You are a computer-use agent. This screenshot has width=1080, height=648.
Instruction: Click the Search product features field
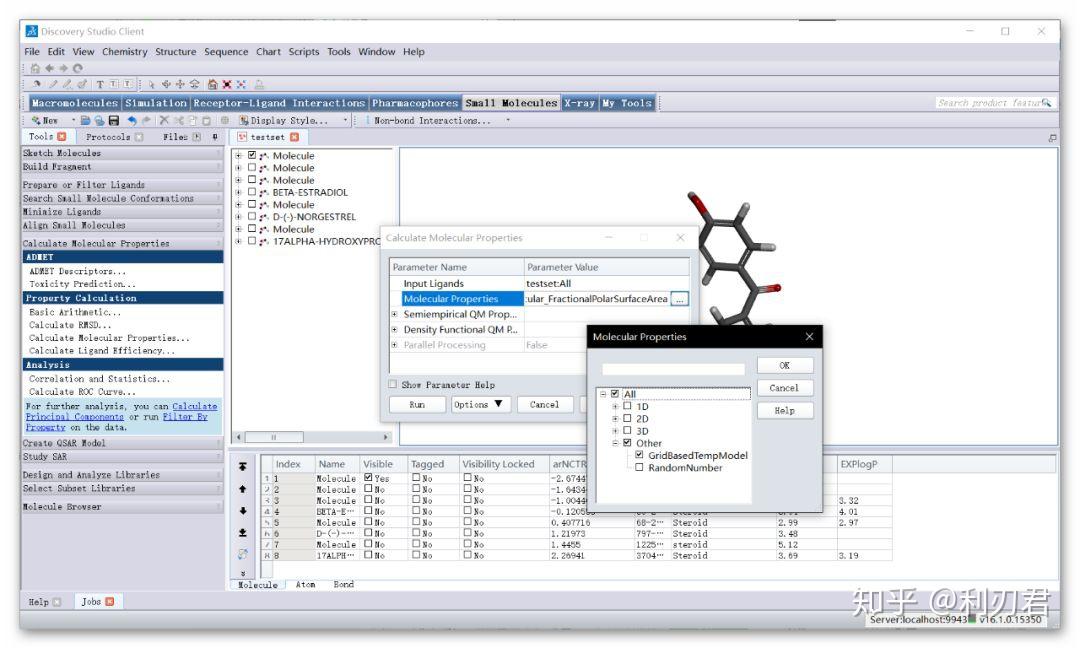[x=993, y=103]
